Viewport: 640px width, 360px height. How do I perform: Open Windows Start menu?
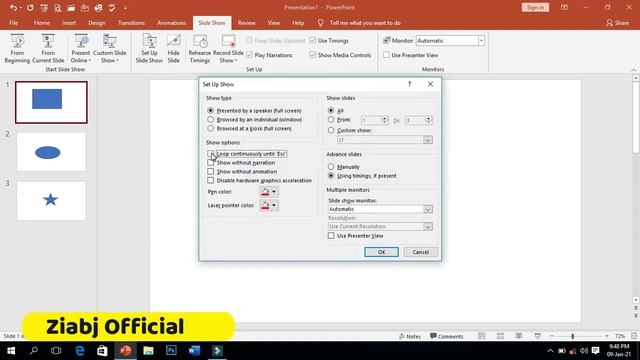coord(11,351)
